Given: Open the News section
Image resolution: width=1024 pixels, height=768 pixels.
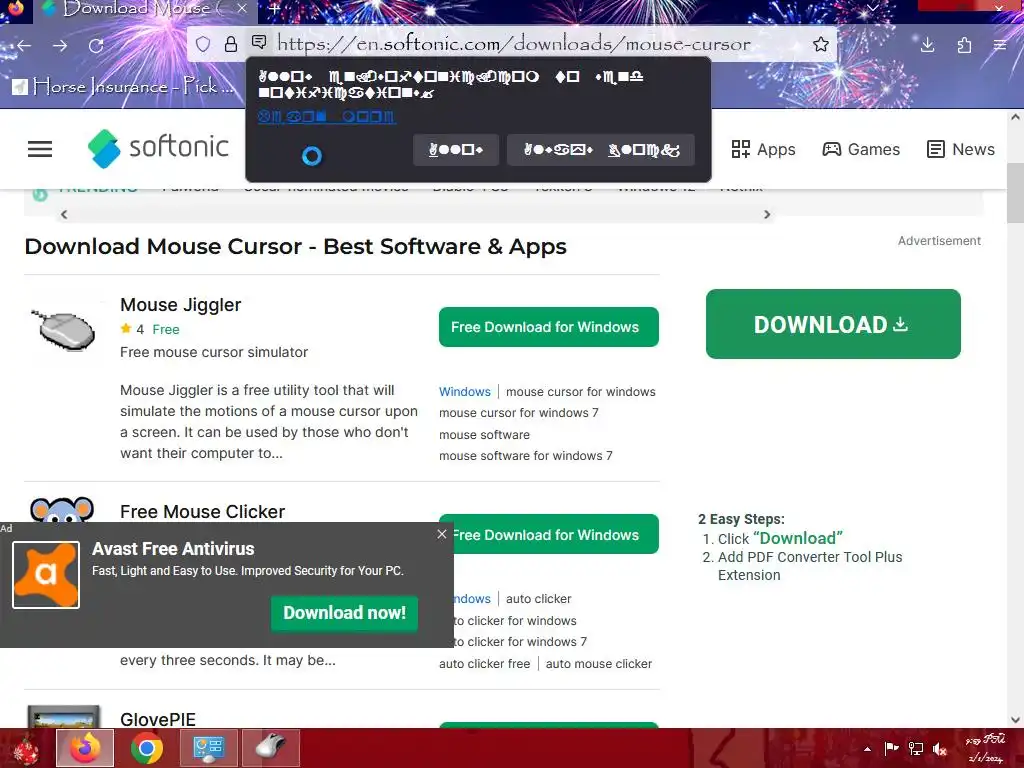Looking at the screenshot, I should pos(961,150).
